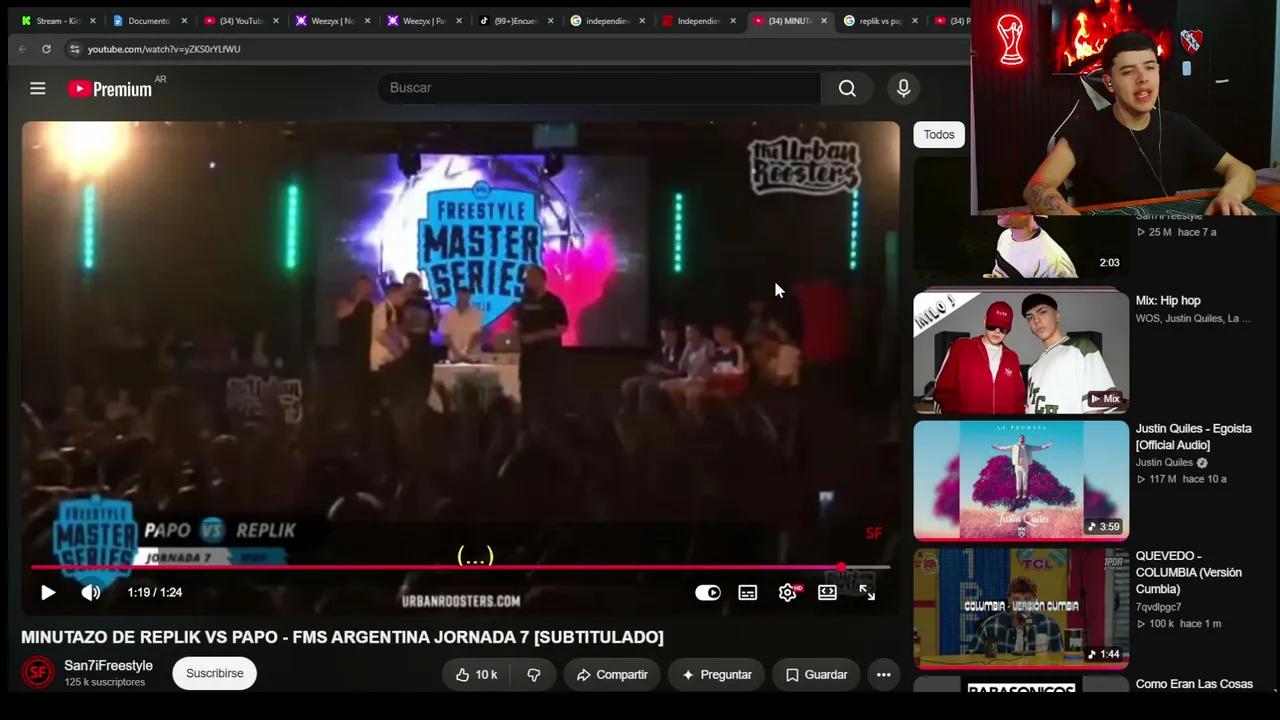Close the Documento tab

[184, 21]
